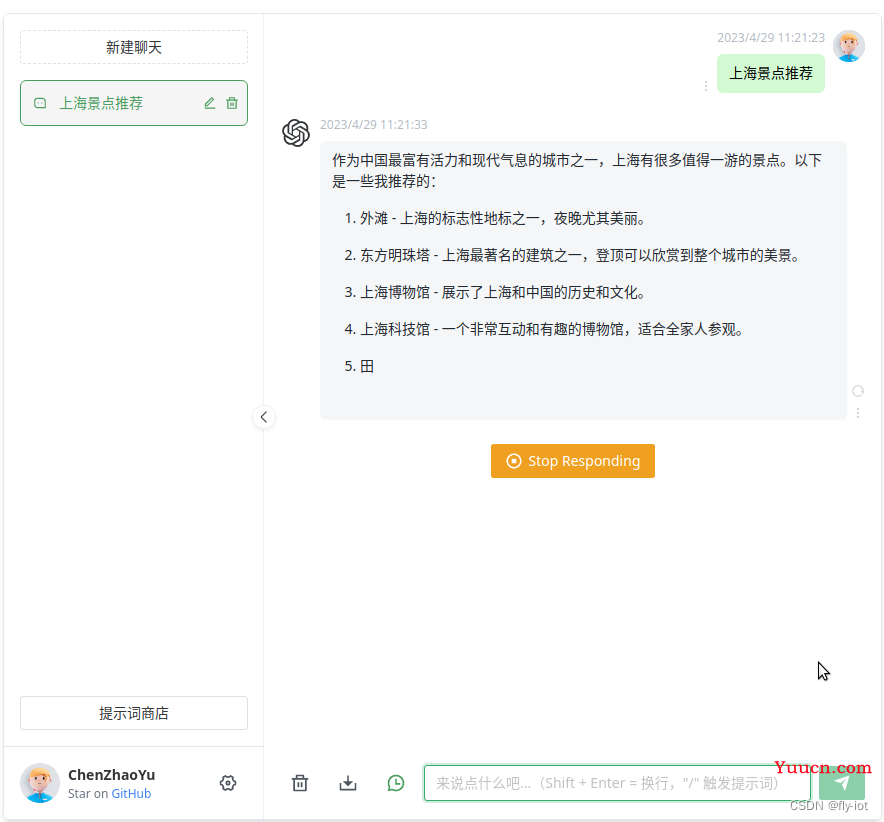Open settings with the gear icon
This screenshot has height=822, width=884.
point(228,783)
